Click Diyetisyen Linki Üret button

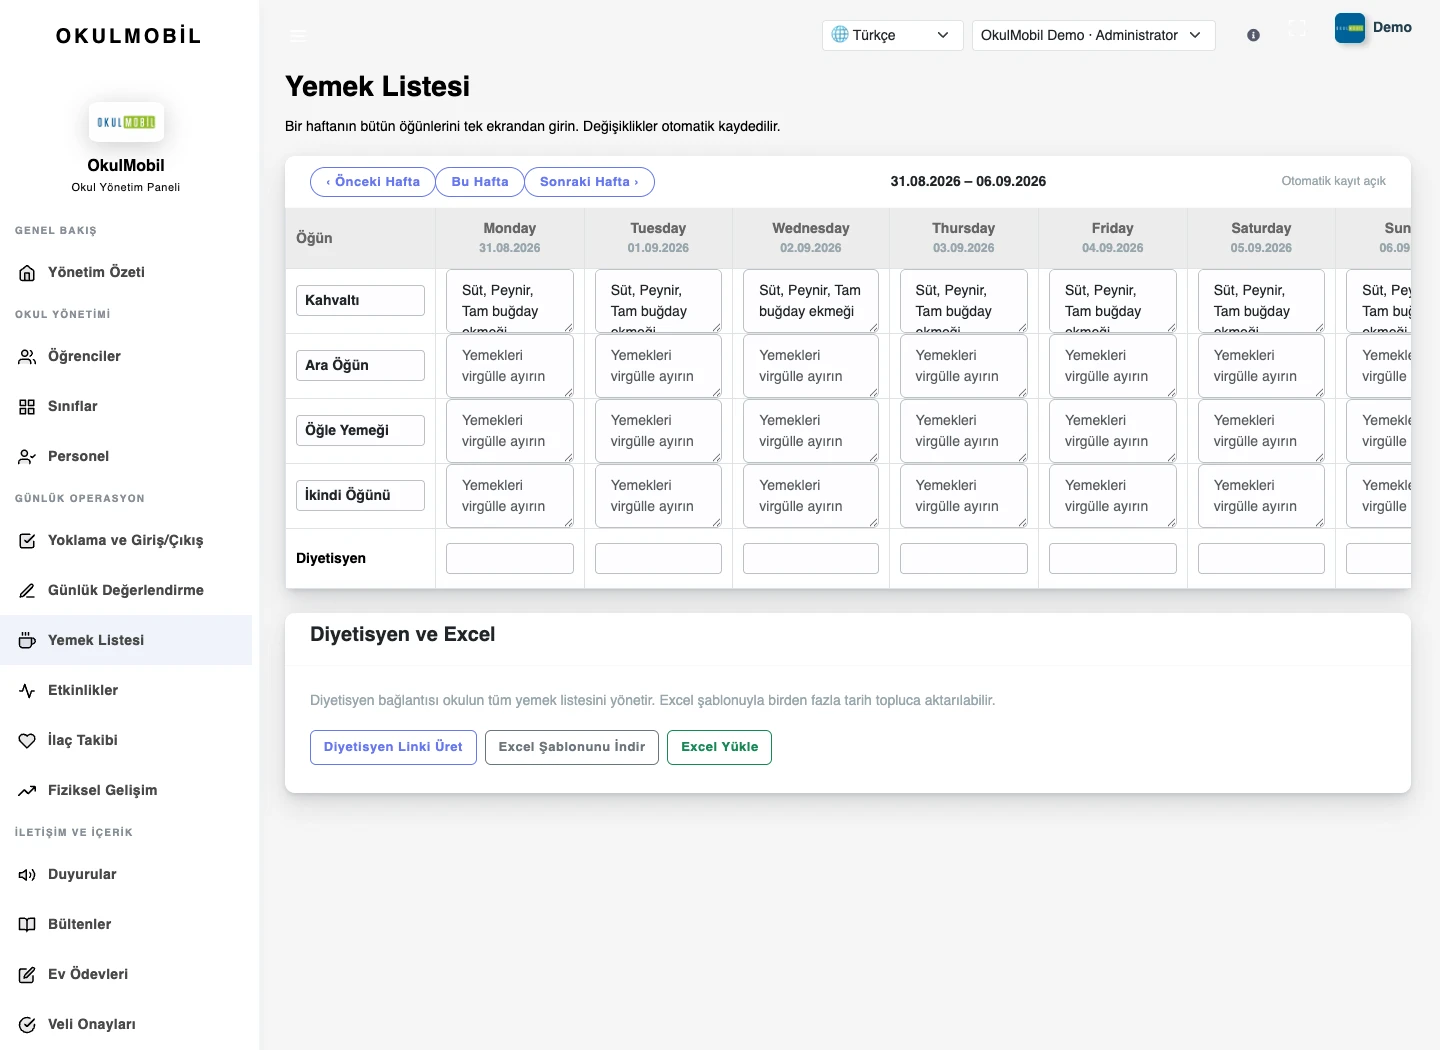pos(393,747)
